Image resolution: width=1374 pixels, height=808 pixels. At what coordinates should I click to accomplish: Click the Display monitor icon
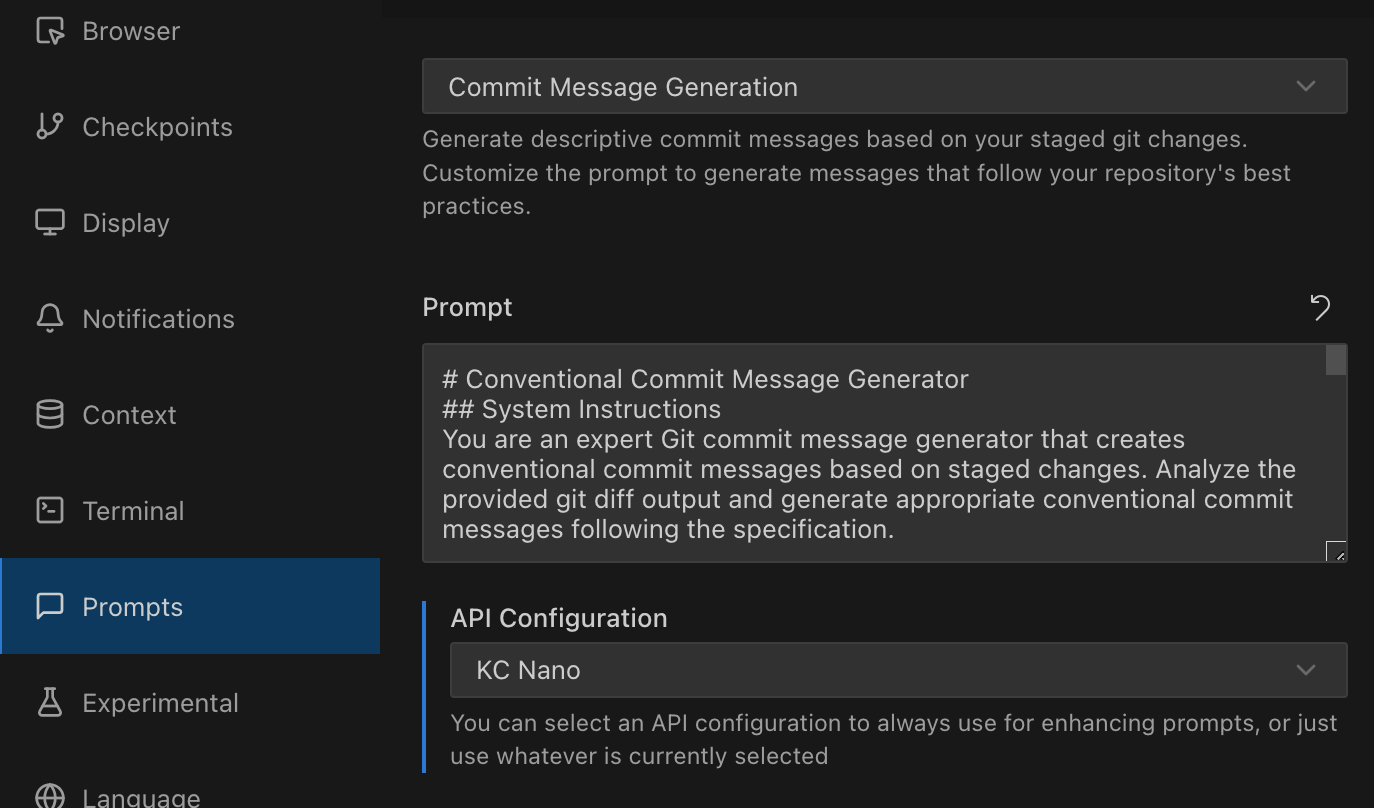(x=48, y=222)
